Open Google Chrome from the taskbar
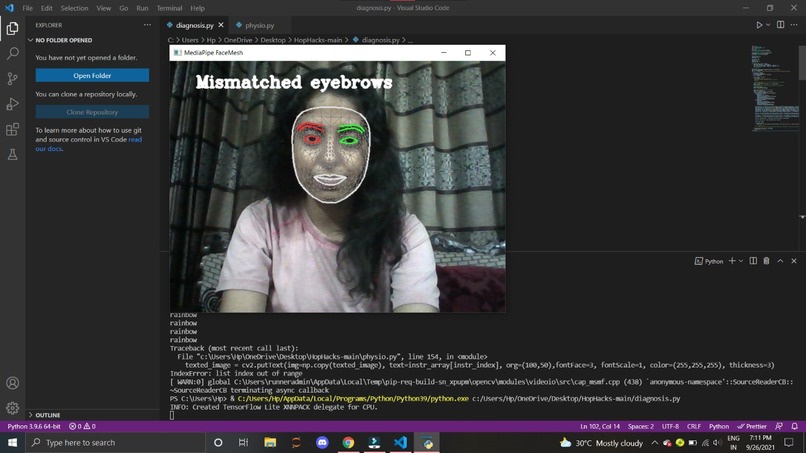806x453 pixels. [x=349, y=442]
